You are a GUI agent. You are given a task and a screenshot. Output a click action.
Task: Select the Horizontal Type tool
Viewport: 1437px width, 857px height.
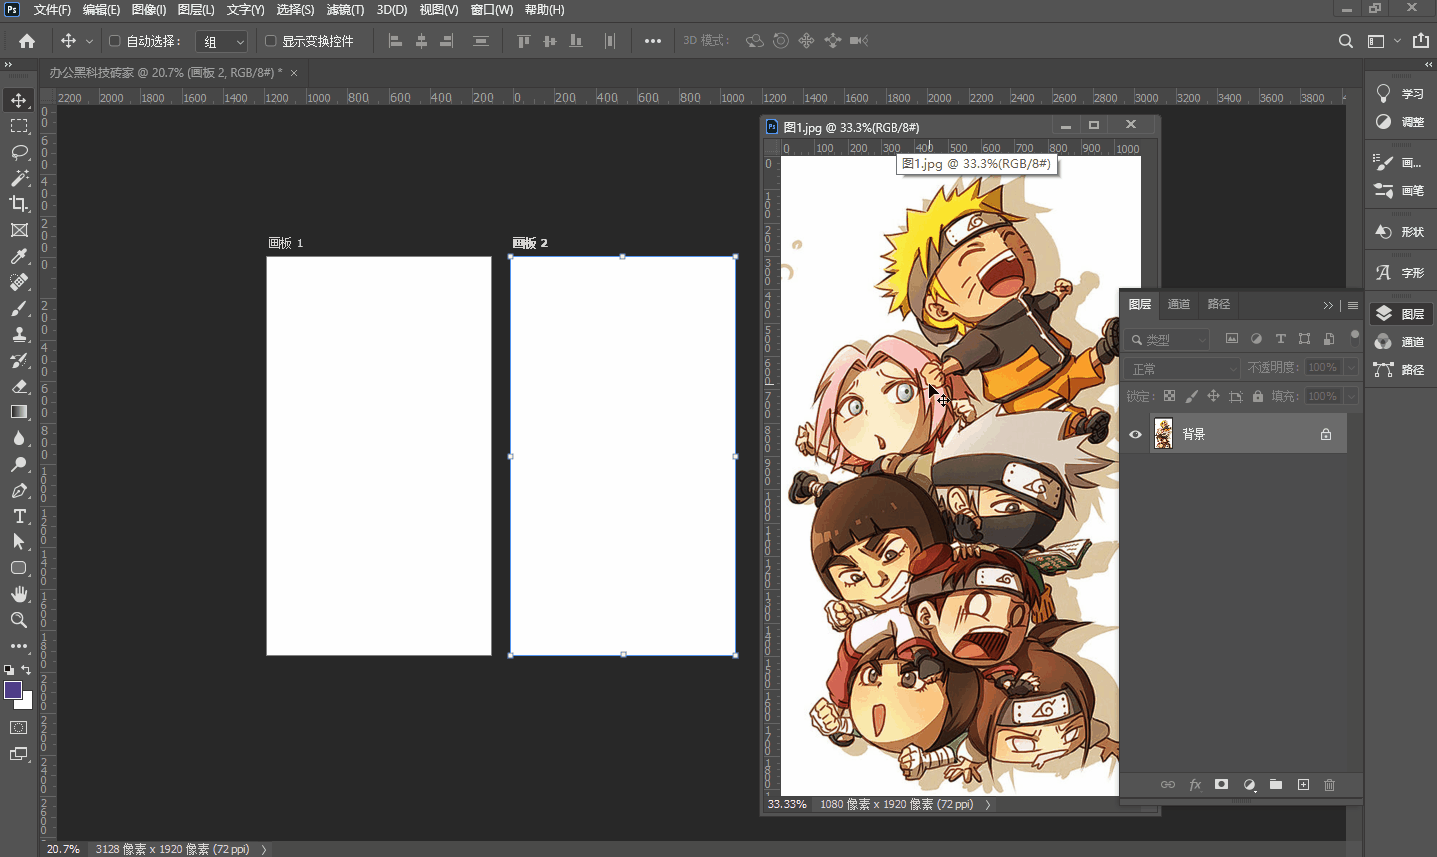pyautogui.click(x=19, y=516)
